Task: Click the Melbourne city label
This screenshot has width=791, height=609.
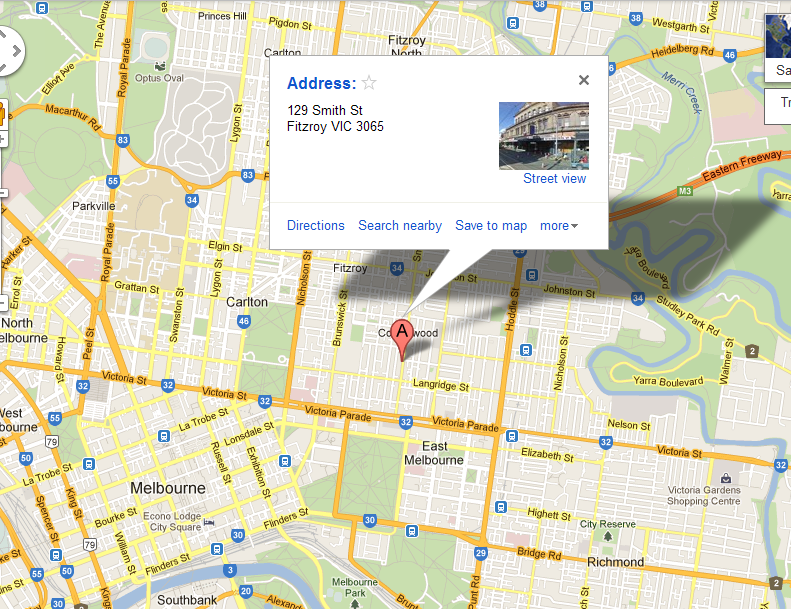Action: coord(167,488)
